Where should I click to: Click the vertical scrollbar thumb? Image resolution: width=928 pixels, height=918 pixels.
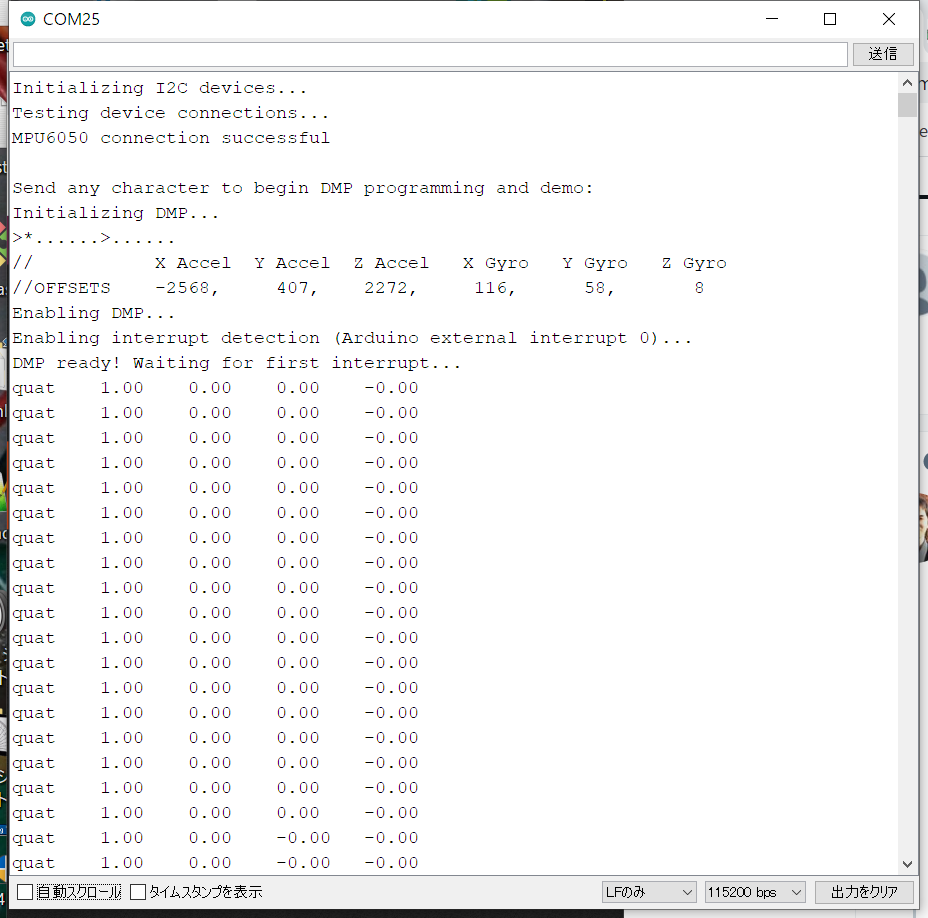tap(907, 106)
